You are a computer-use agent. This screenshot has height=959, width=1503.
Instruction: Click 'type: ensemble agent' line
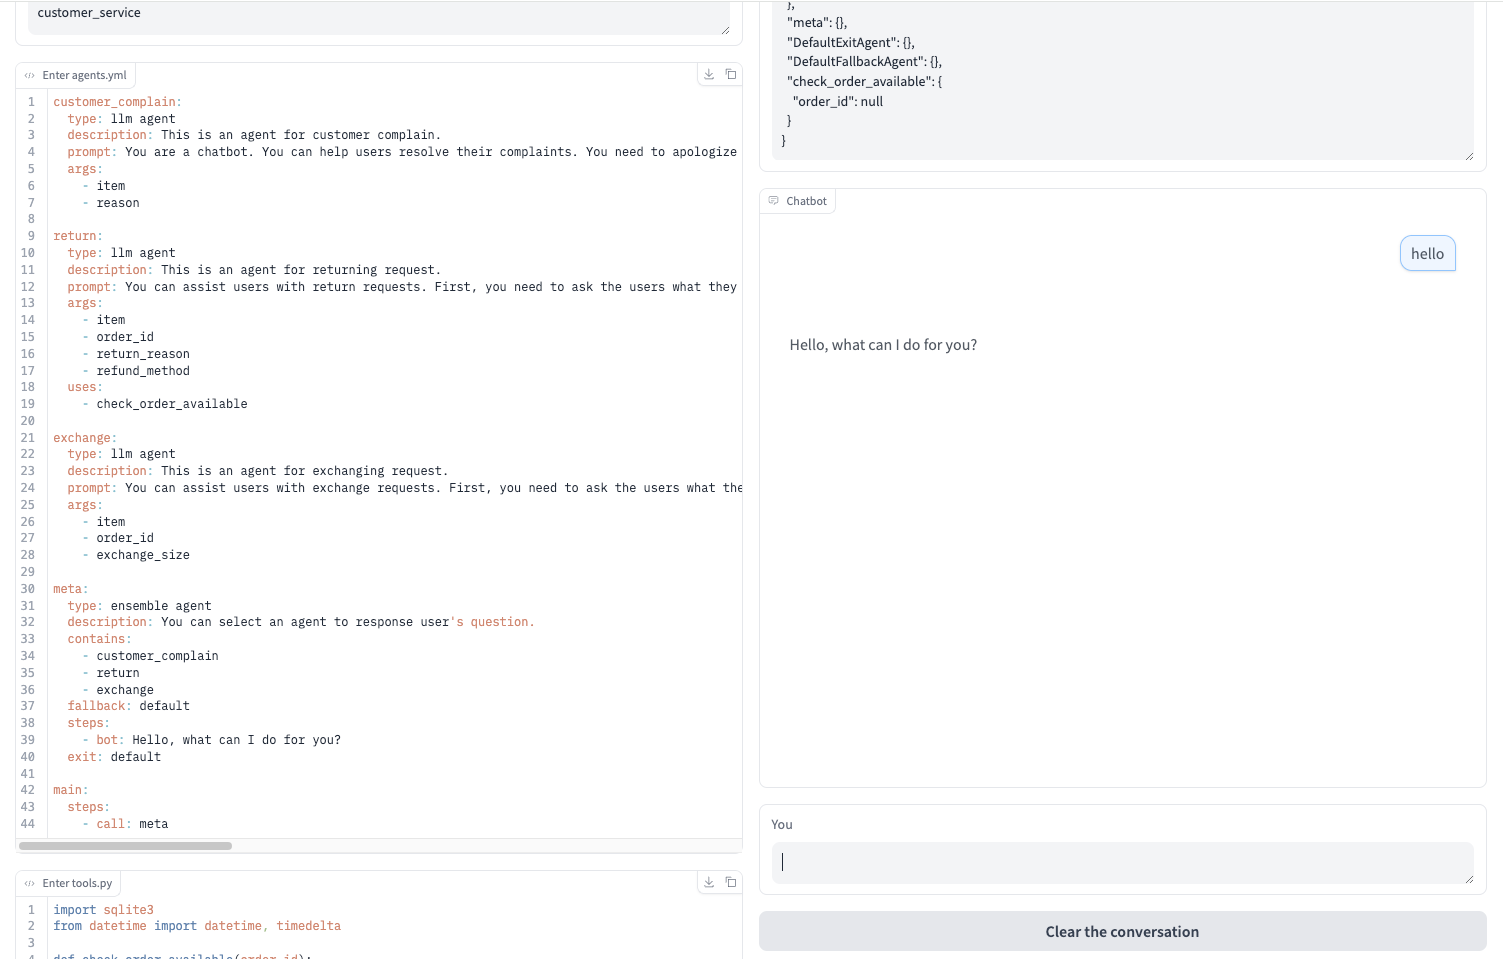pyautogui.click(x=139, y=606)
